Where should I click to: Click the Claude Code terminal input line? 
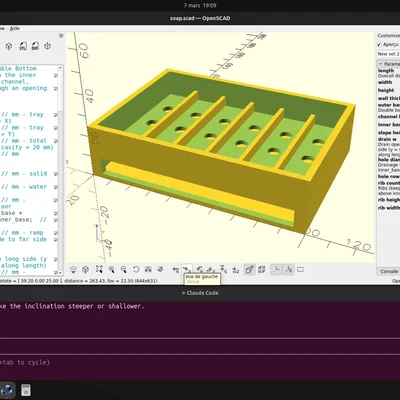click(x=200, y=346)
